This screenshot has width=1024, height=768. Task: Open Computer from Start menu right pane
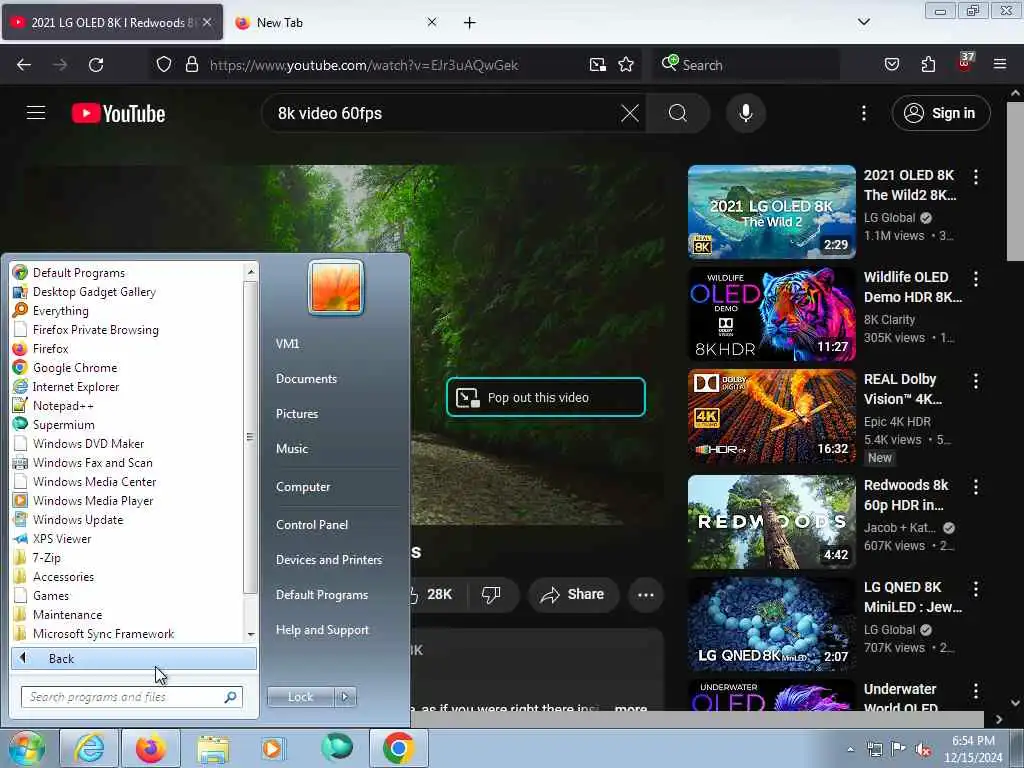(x=303, y=487)
